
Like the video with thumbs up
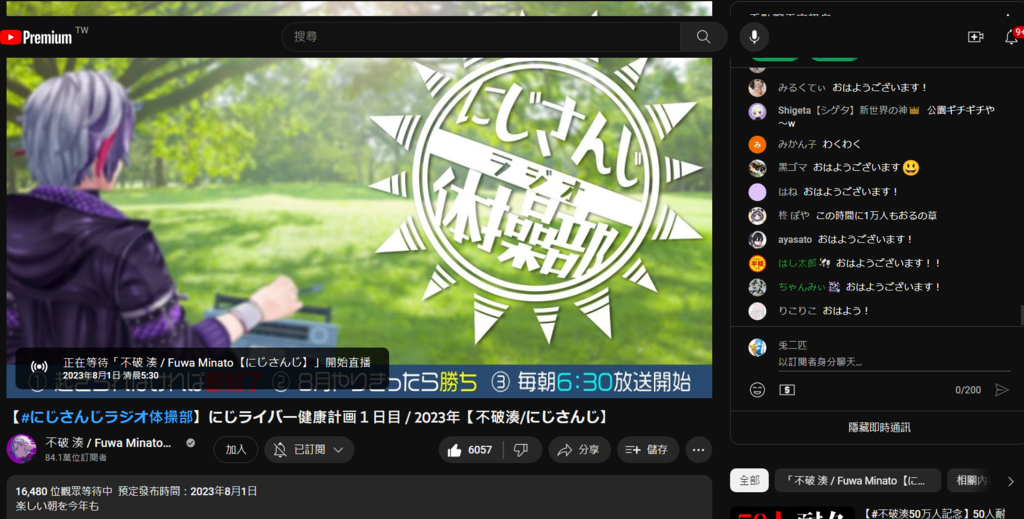point(470,450)
